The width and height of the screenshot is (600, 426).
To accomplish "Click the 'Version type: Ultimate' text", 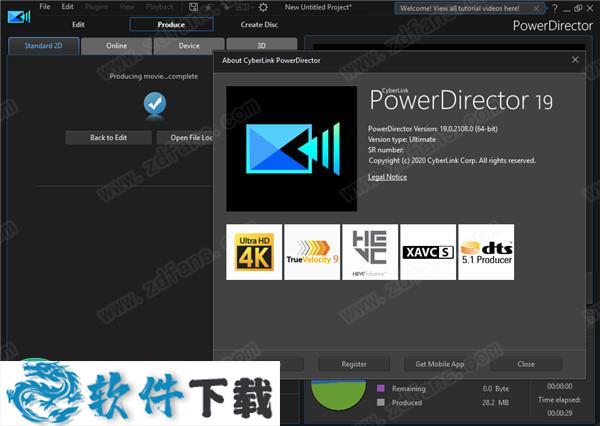I will (402, 139).
